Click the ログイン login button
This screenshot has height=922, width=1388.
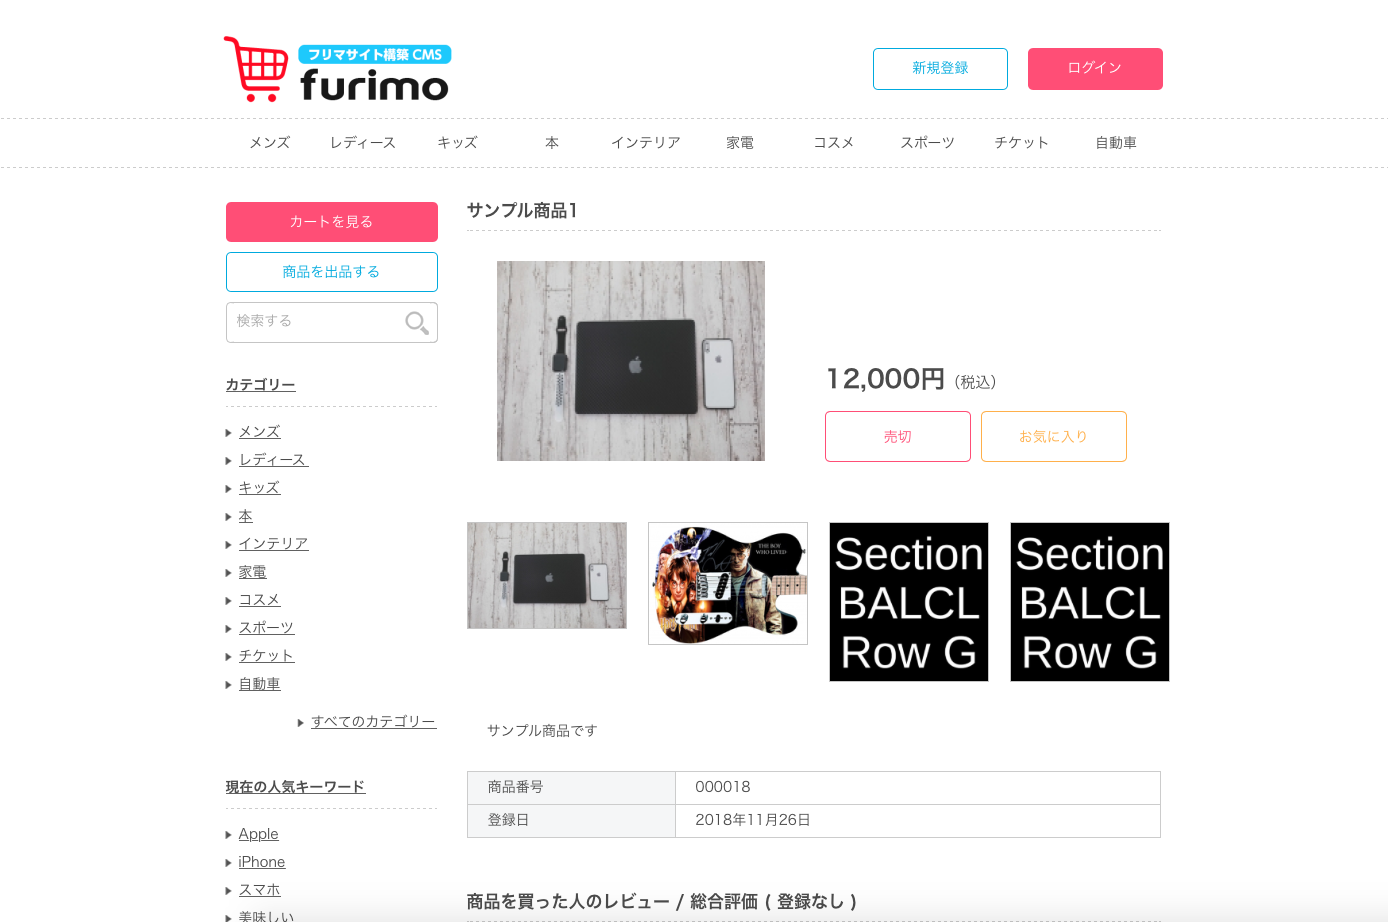point(1095,69)
